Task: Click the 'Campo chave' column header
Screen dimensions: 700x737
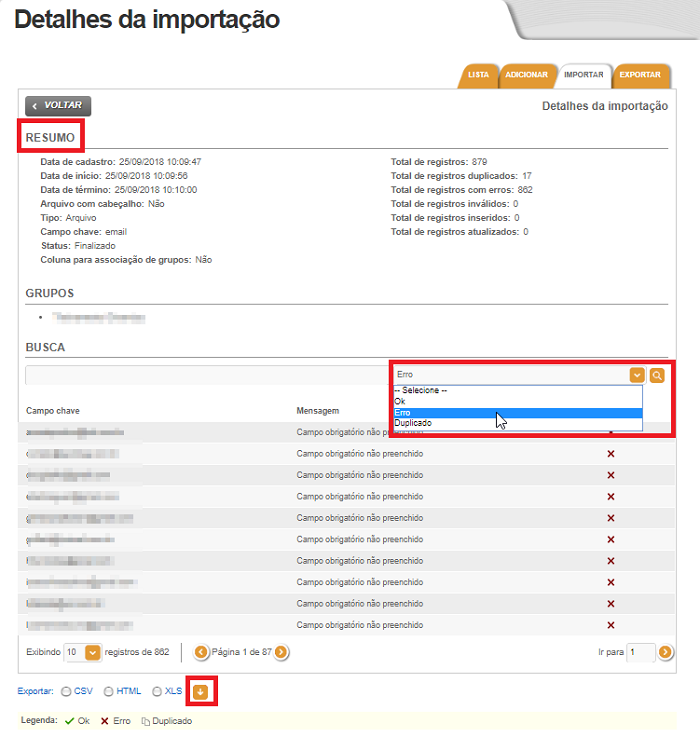Action: click(x=53, y=411)
